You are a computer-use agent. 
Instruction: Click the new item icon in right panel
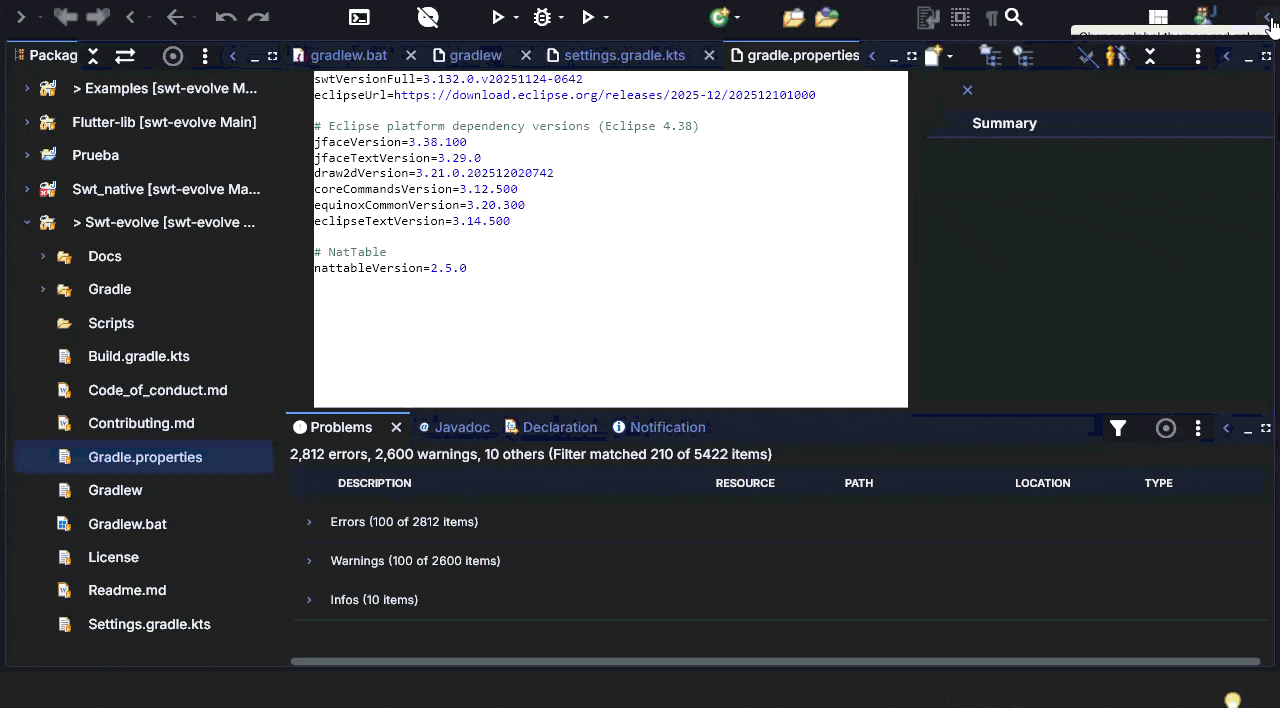click(933, 56)
